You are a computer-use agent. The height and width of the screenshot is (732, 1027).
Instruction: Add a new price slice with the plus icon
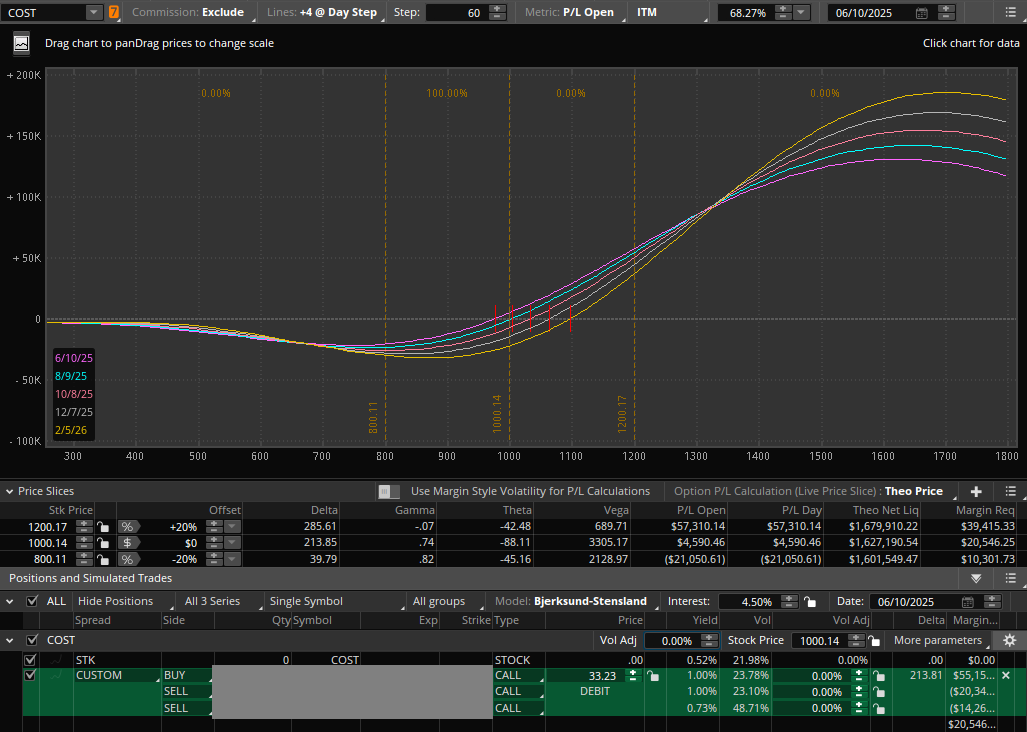pyautogui.click(x=976, y=491)
